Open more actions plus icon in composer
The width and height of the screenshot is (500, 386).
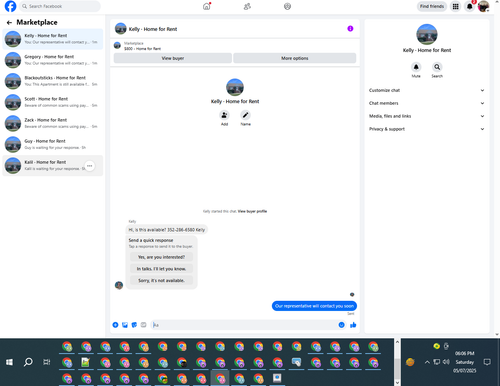115,325
